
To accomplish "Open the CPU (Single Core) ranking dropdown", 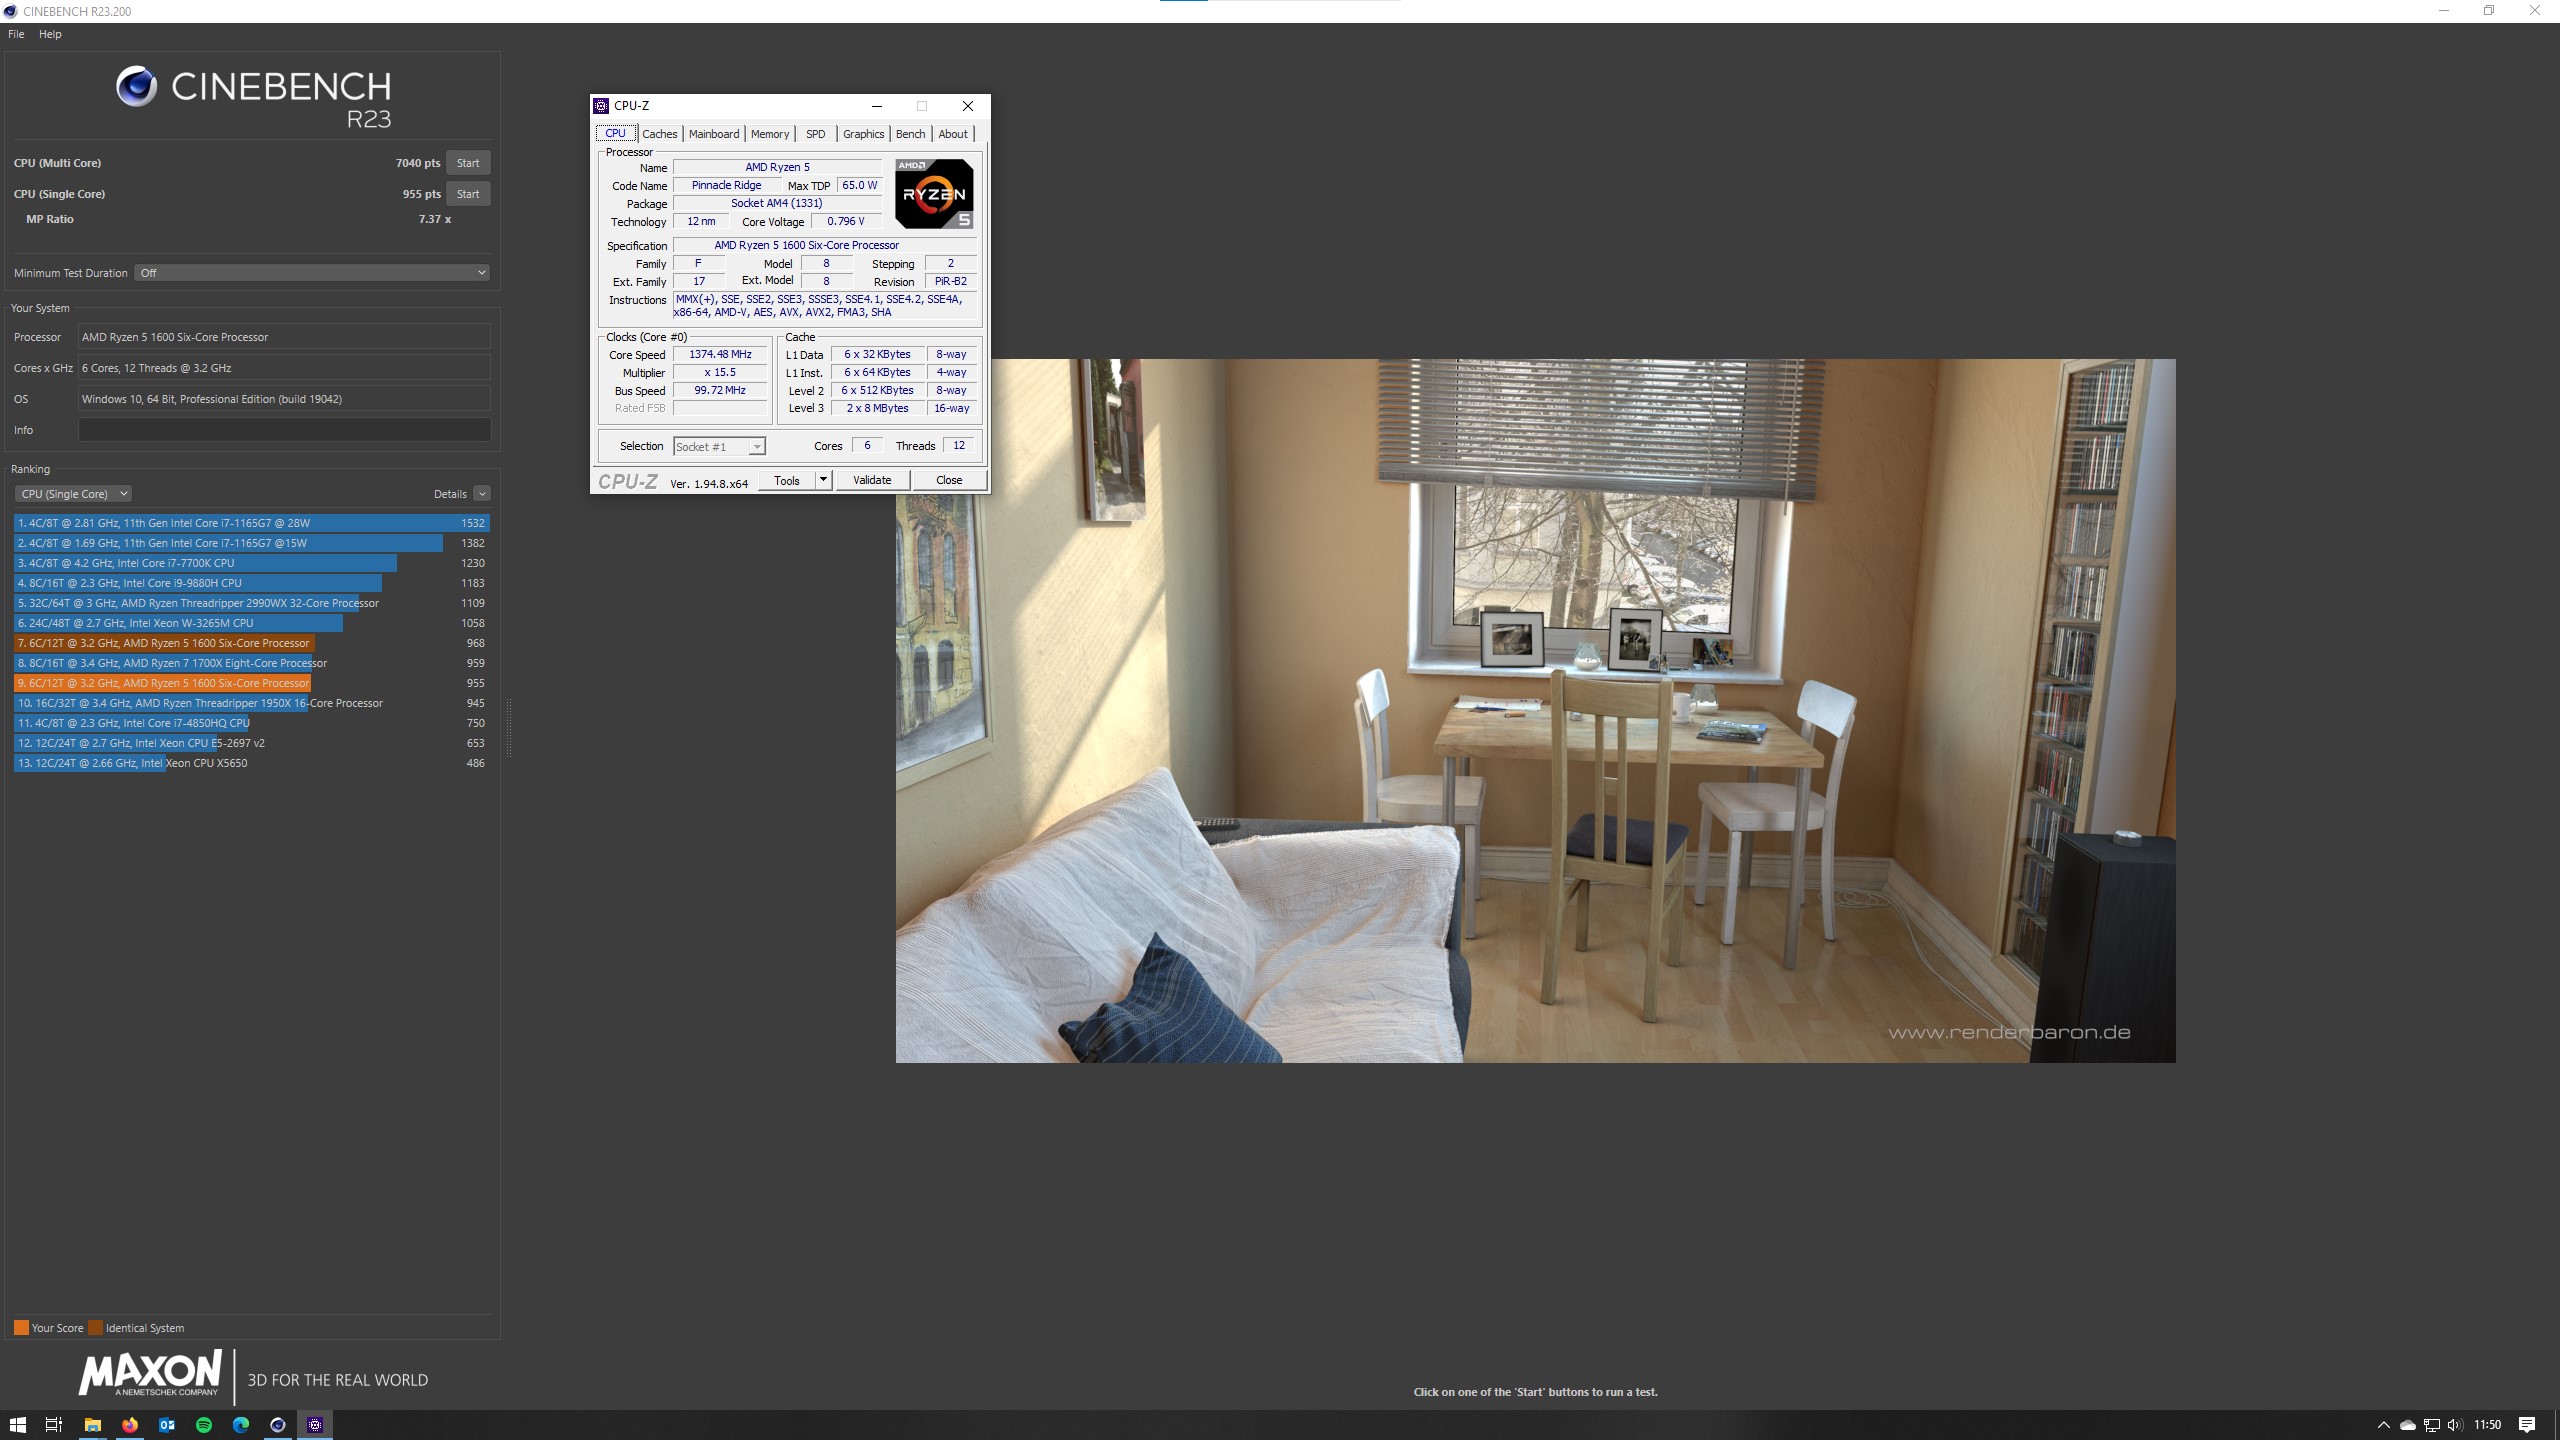I will (x=73, y=494).
